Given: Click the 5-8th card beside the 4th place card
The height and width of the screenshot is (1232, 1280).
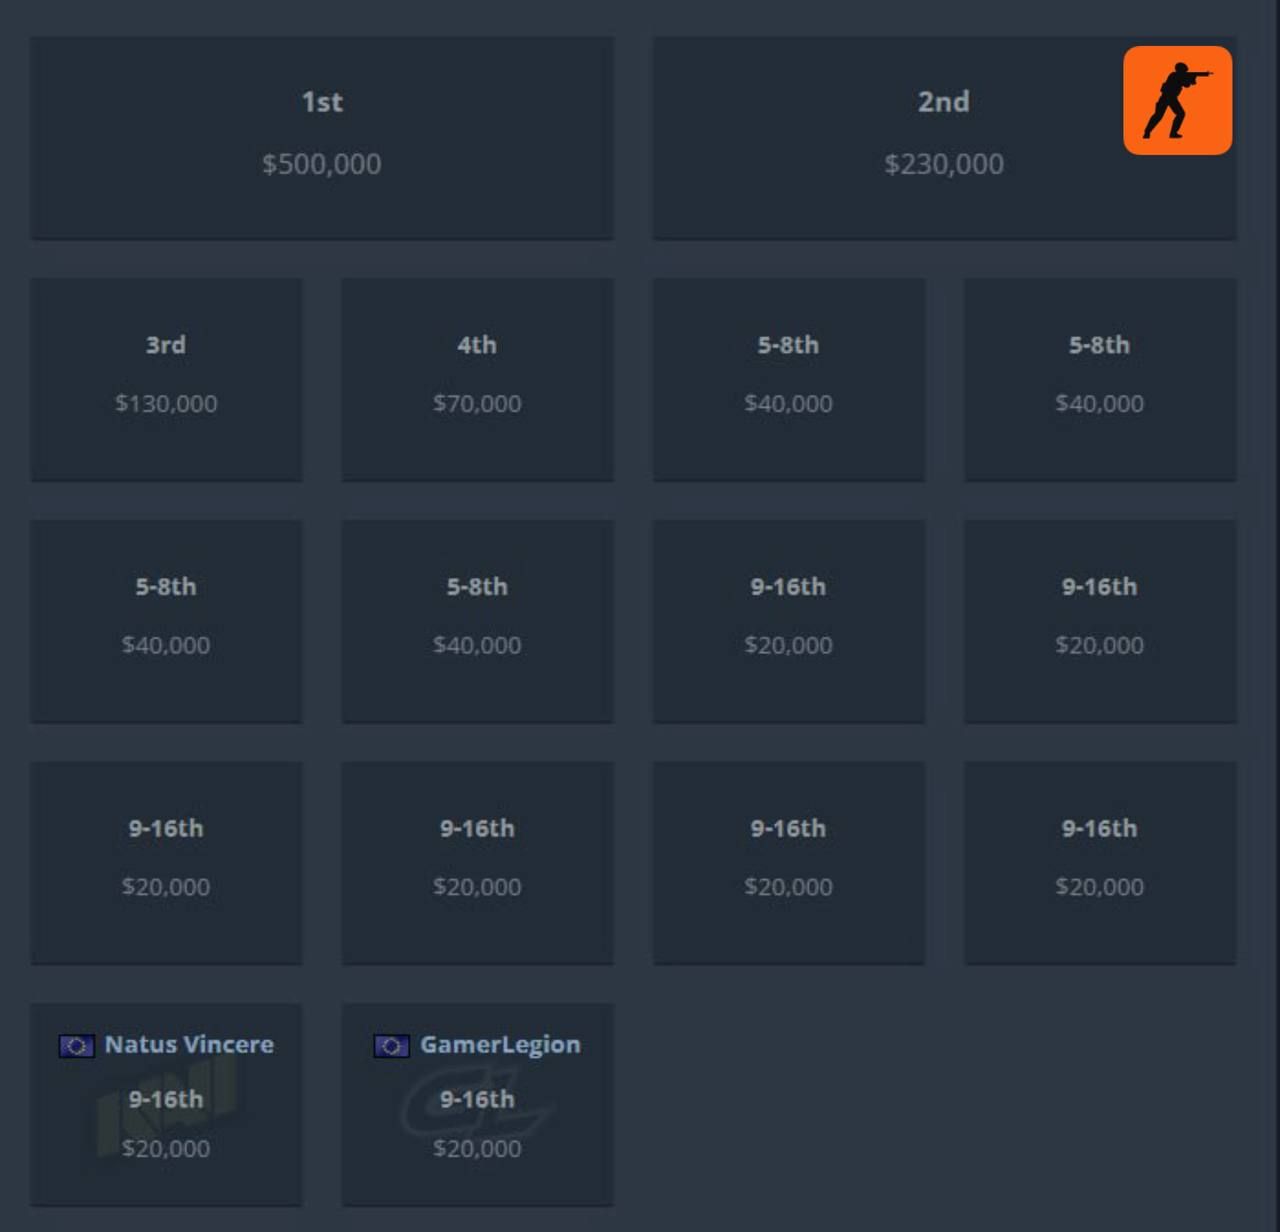Looking at the screenshot, I should click(788, 379).
